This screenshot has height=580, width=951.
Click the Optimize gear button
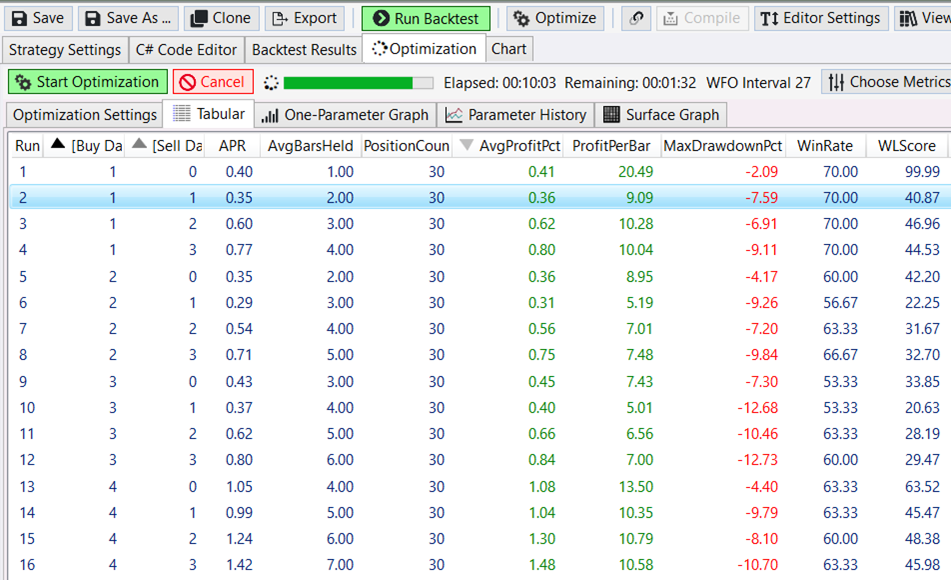tap(555, 18)
